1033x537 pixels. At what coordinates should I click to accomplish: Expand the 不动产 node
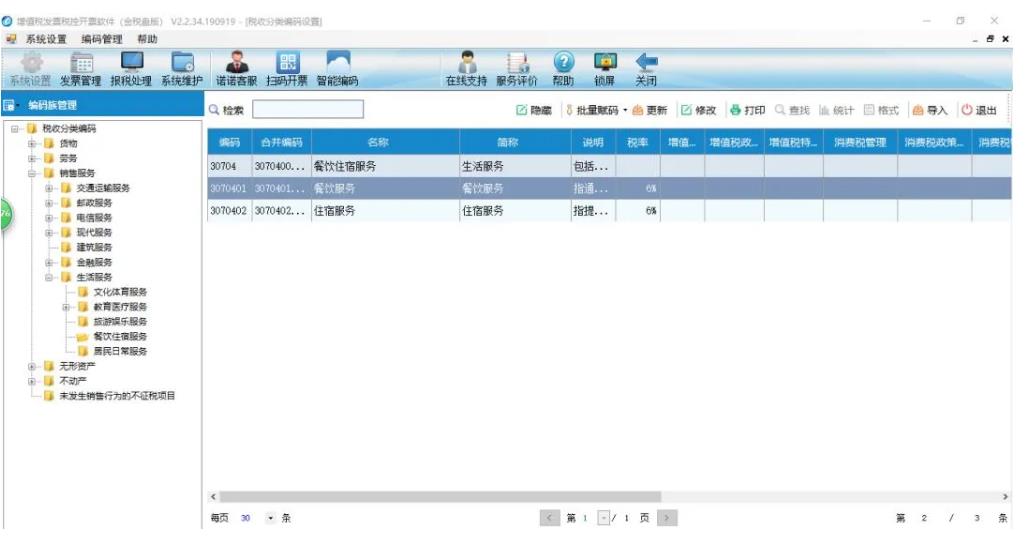coord(32,381)
